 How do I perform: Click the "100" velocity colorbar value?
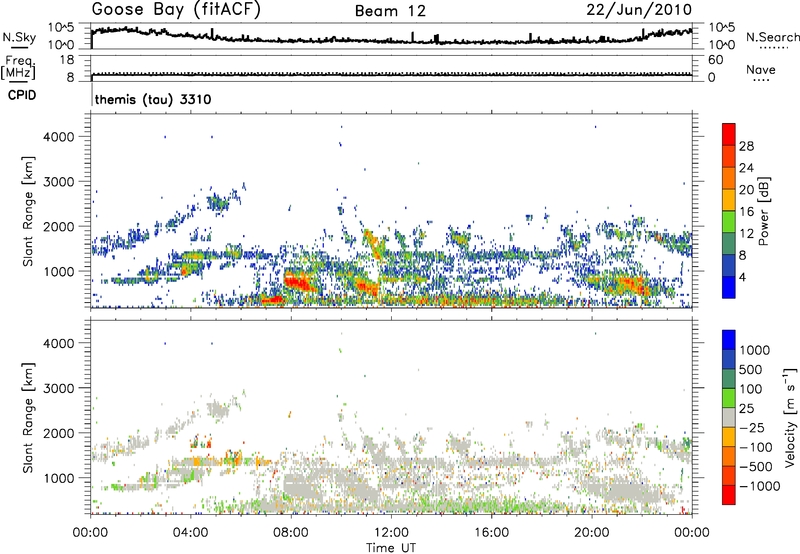pos(751,389)
